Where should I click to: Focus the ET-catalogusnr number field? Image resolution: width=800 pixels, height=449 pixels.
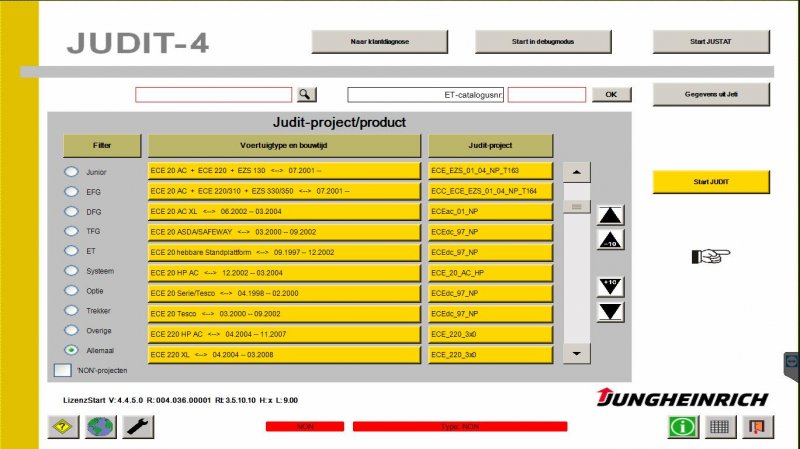(x=546, y=94)
